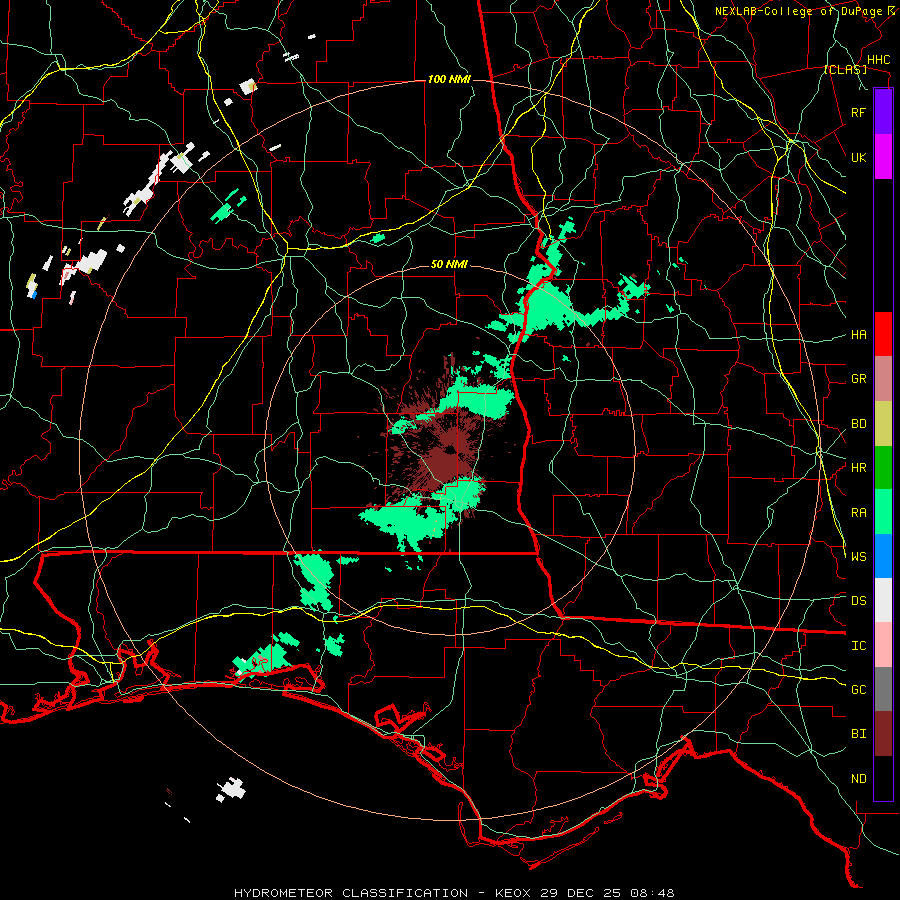Click the HHC label at top right
This screenshot has width=900, height=900.
[879, 60]
